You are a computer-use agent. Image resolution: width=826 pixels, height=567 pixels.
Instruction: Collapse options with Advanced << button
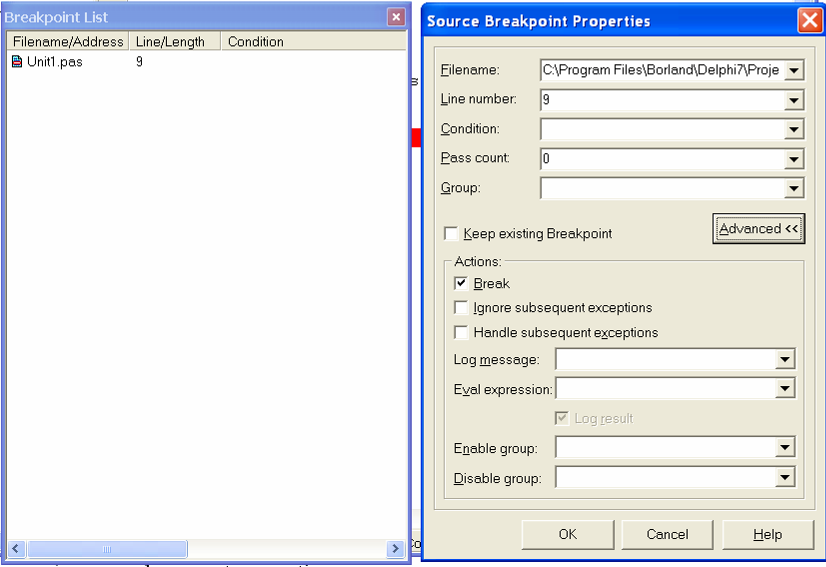point(759,229)
